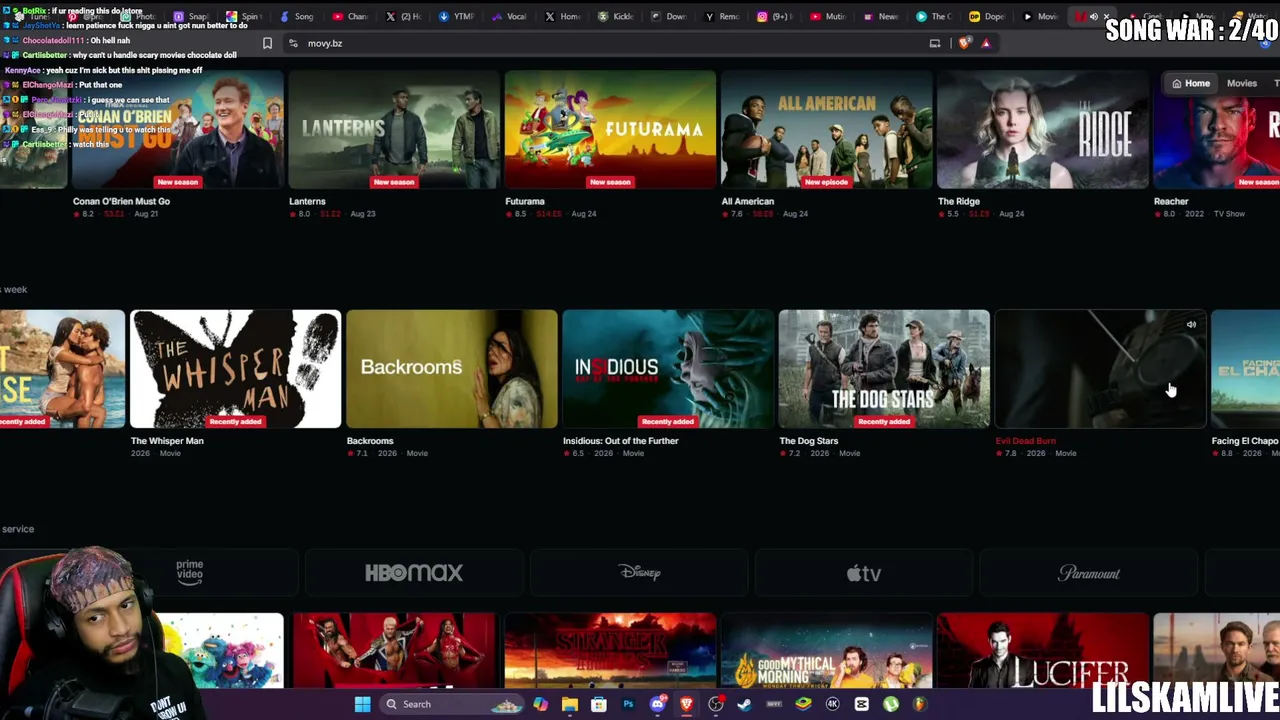Click the Conan O'Brien Must Go title

tap(121, 201)
